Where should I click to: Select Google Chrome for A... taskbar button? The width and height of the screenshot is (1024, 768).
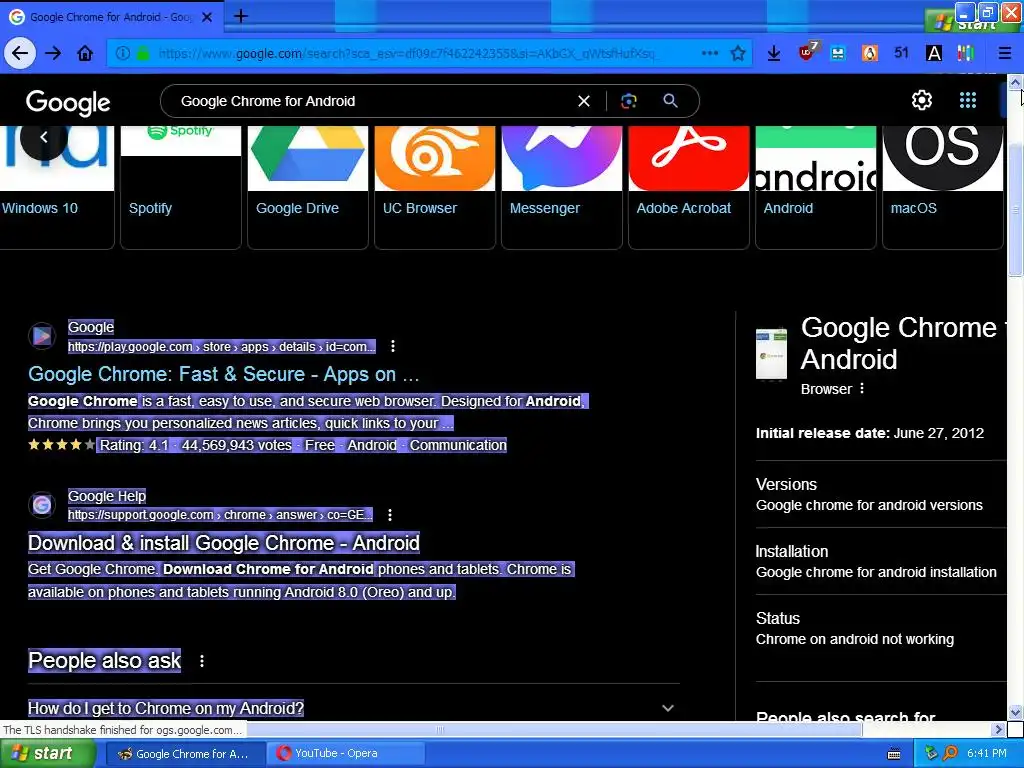(x=185, y=754)
